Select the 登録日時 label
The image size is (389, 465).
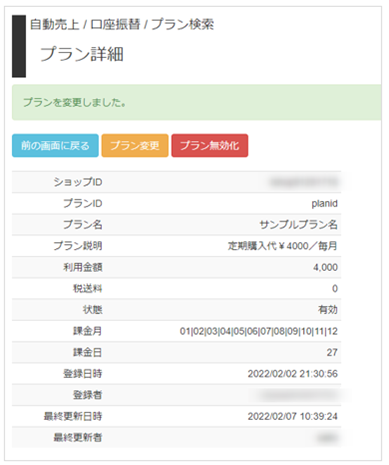83,374
